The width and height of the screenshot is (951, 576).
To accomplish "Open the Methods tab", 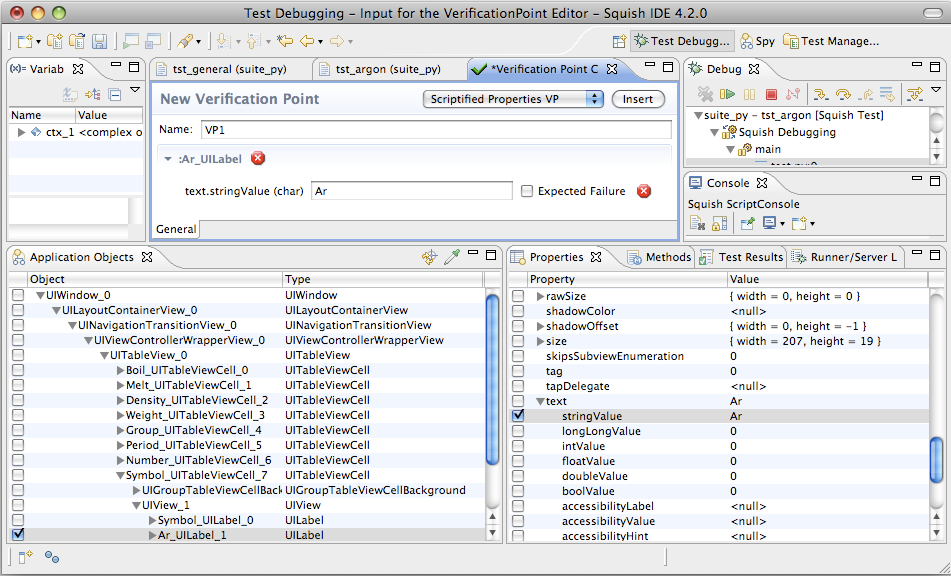I will 666,256.
